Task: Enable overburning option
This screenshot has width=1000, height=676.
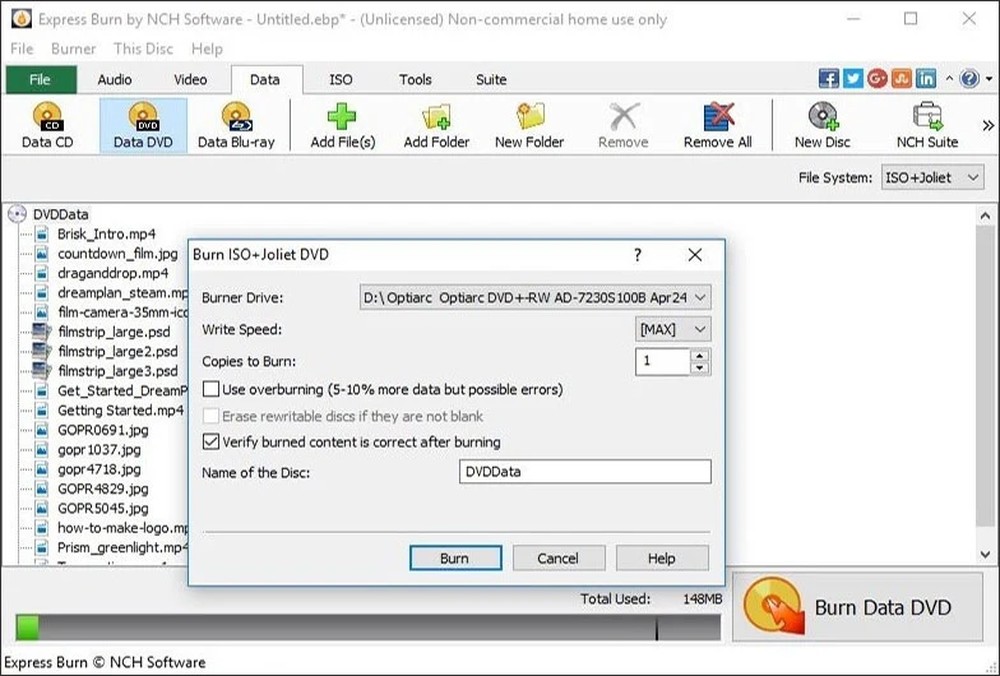Action: tap(211, 388)
